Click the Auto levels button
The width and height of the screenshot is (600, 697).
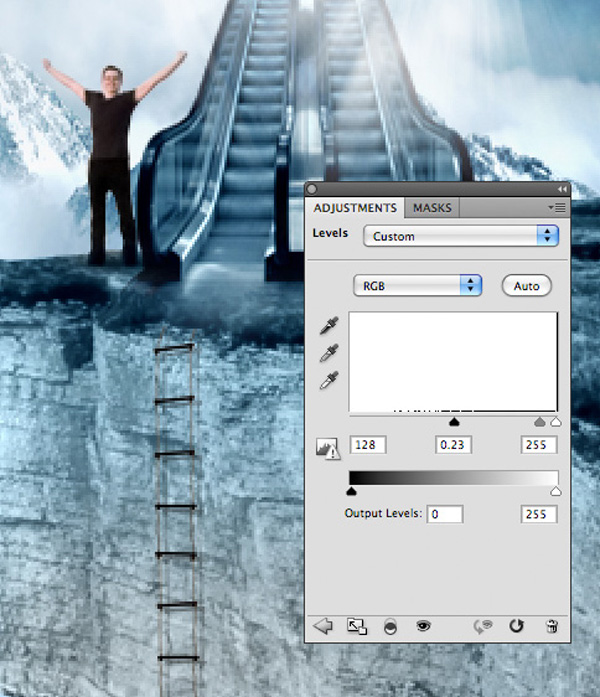coord(527,286)
